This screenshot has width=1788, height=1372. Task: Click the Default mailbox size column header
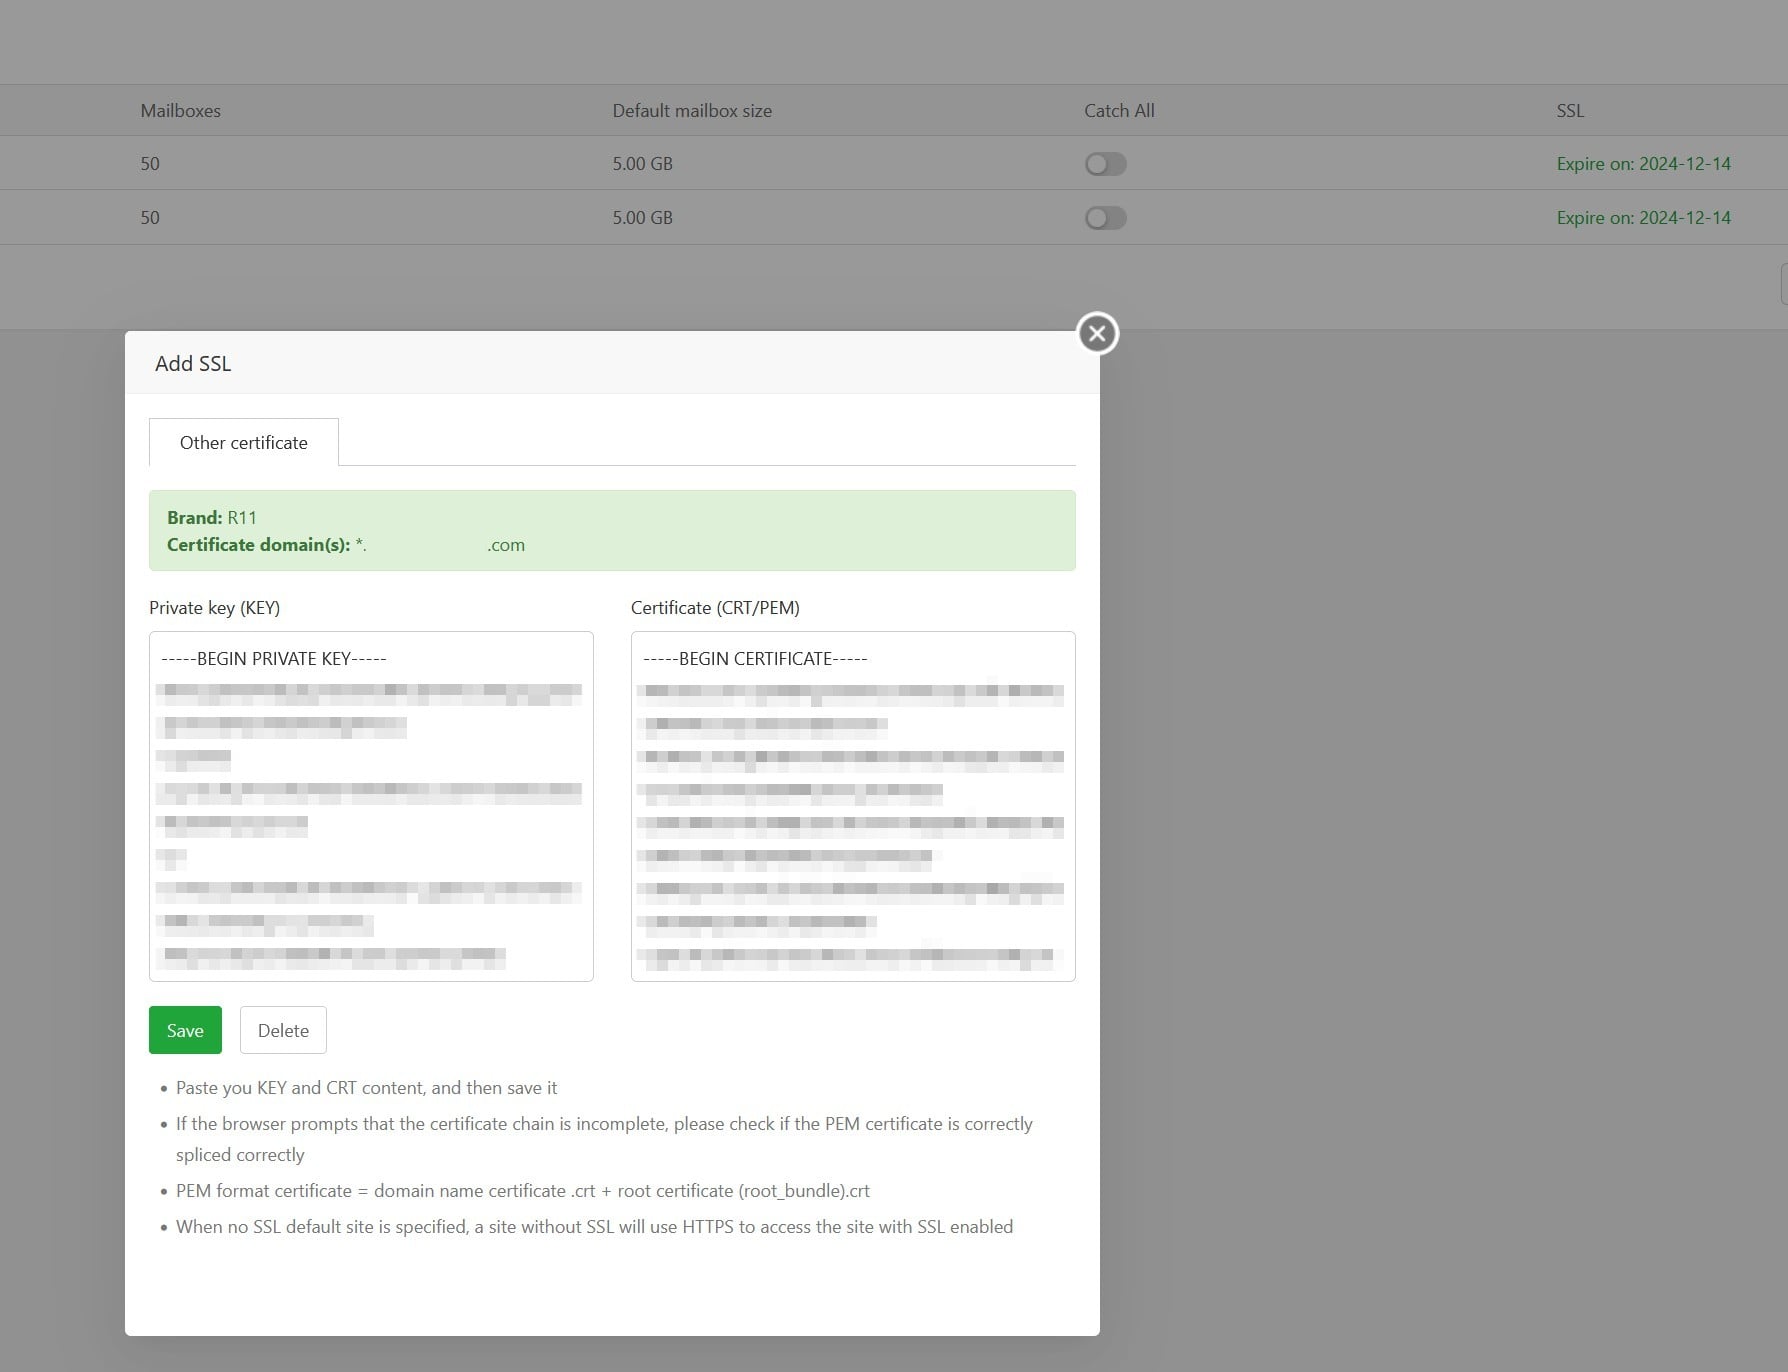[692, 111]
